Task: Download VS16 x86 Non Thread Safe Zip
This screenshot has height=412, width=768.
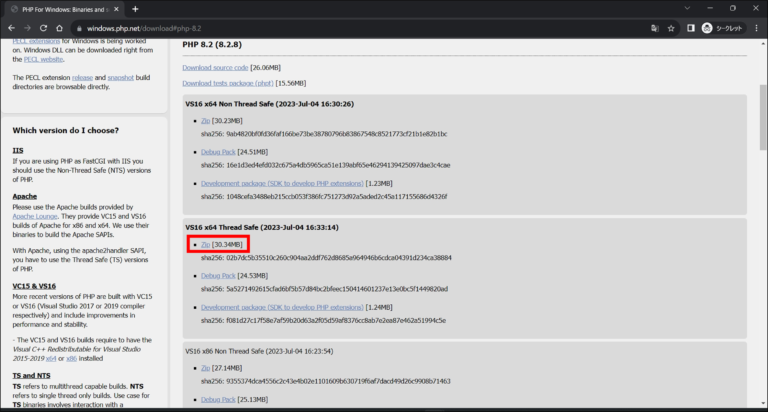Action: click(205, 368)
